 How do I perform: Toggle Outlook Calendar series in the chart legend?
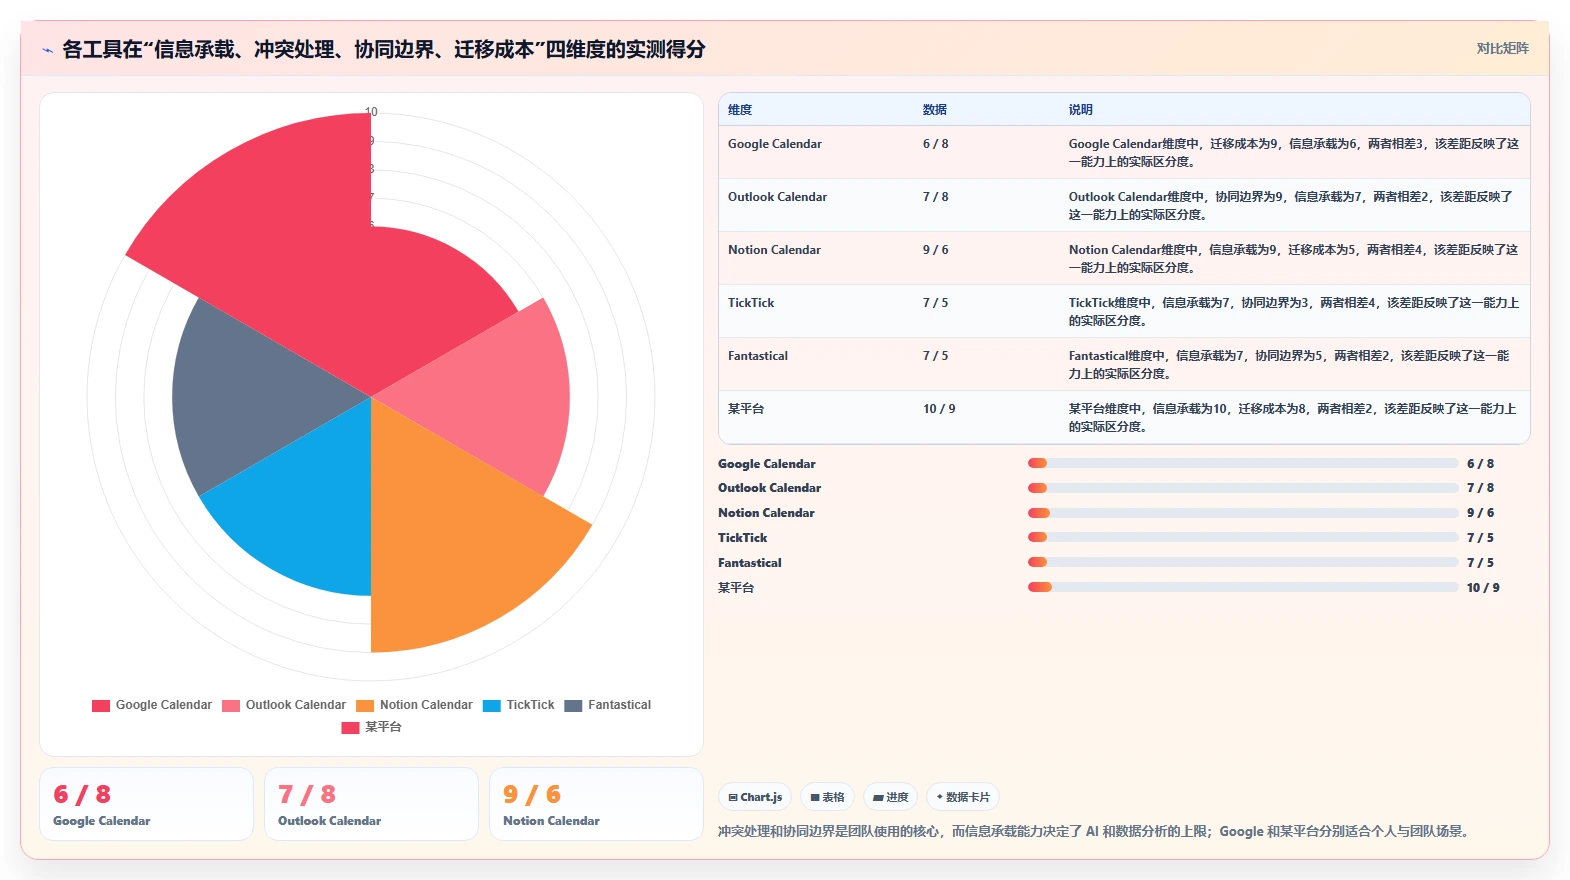tap(284, 705)
